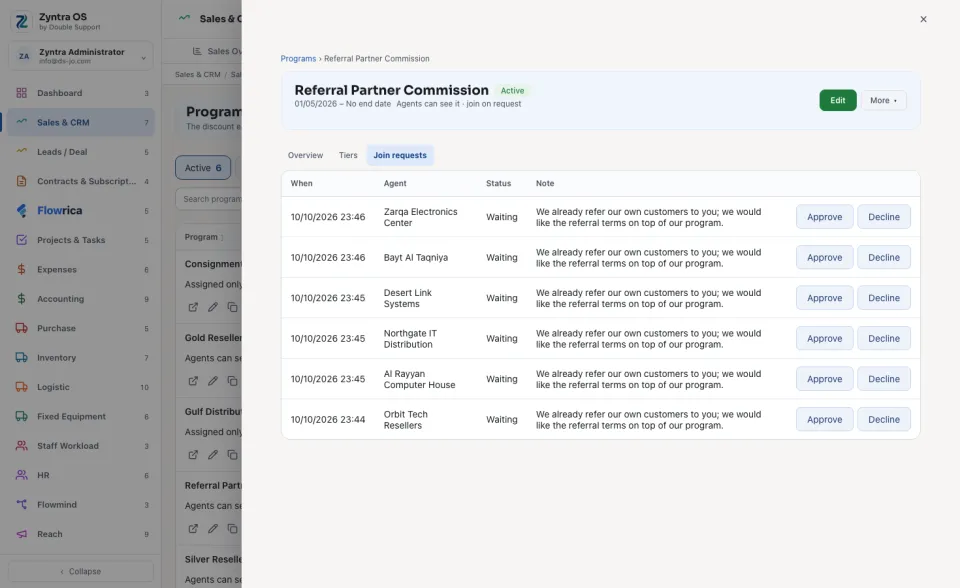The height and width of the screenshot is (588, 960).
Task: Decline Desert Link Systems request
Action: (x=883, y=298)
